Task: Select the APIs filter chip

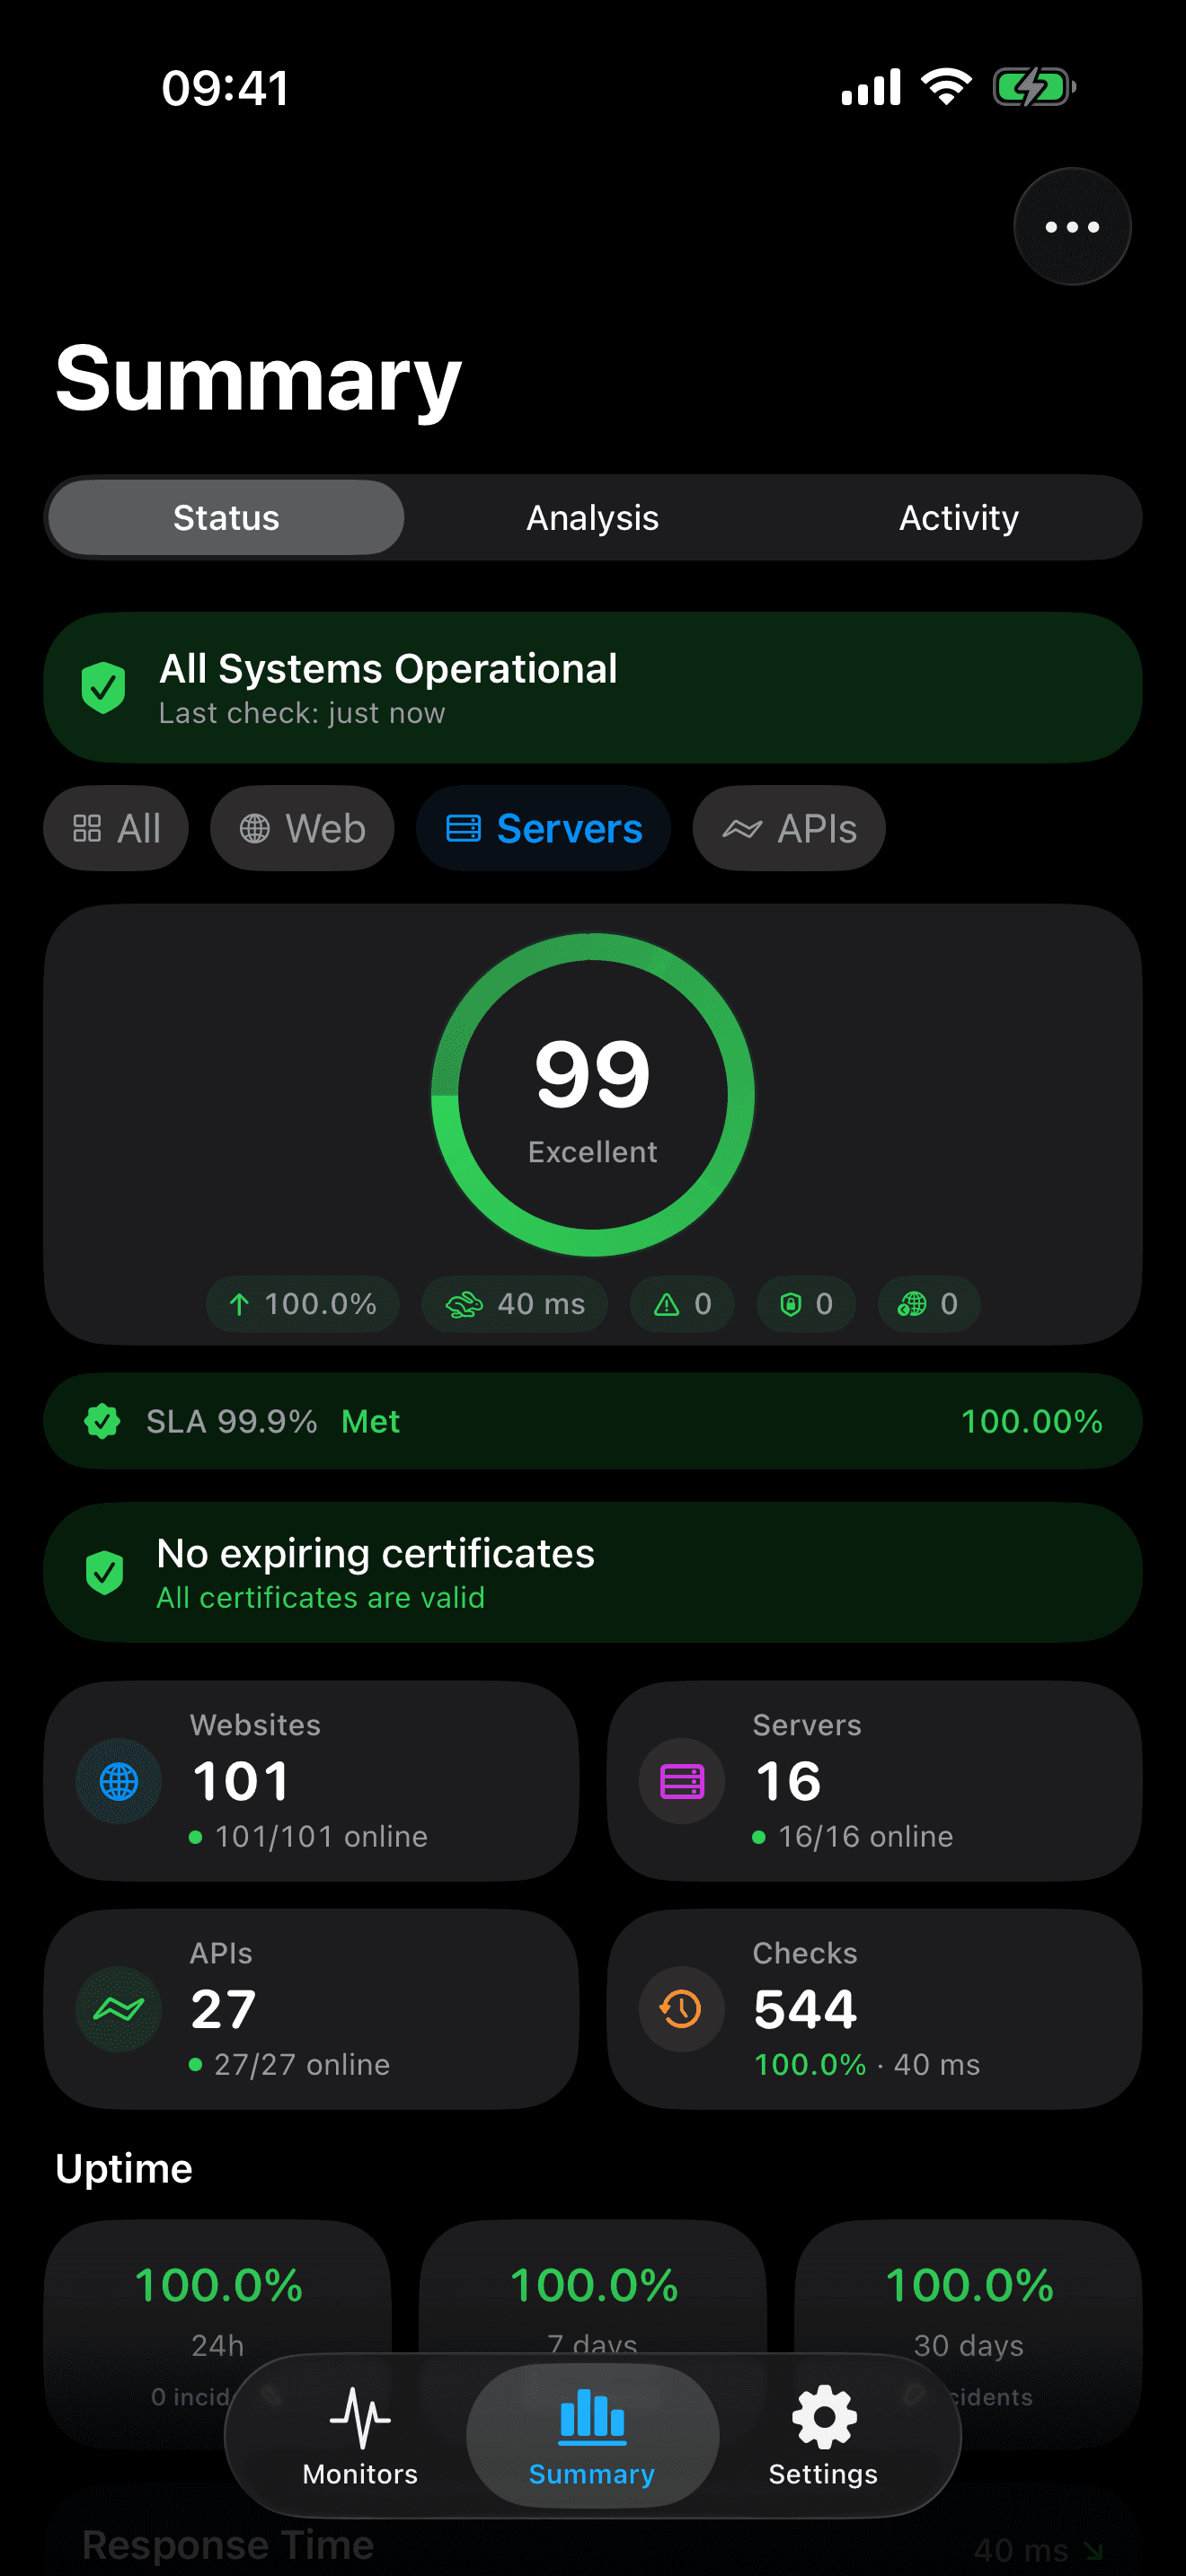Action: [x=789, y=828]
